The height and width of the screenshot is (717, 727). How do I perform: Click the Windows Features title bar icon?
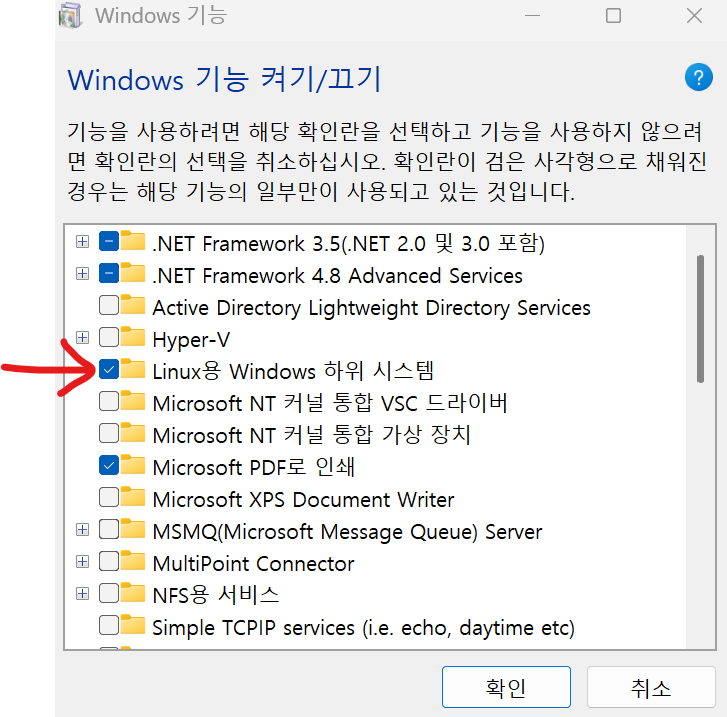pyautogui.click(x=70, y=15)
